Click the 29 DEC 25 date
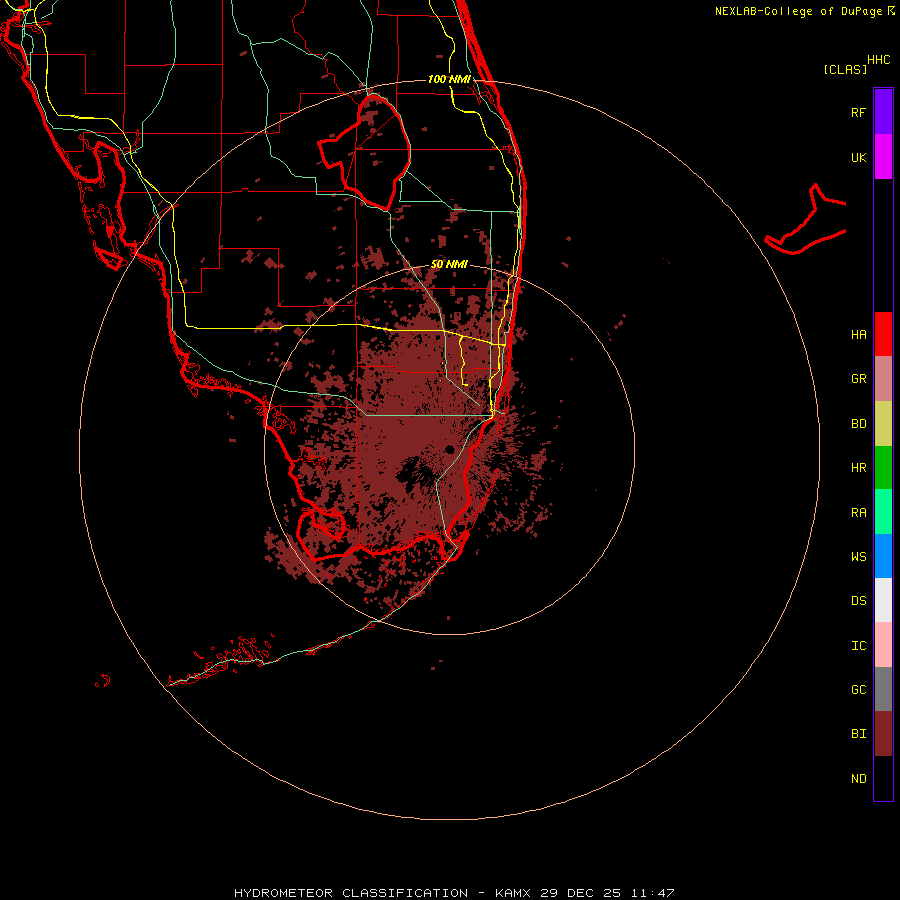This screenshot has height=900, width=900. (580, 893)
